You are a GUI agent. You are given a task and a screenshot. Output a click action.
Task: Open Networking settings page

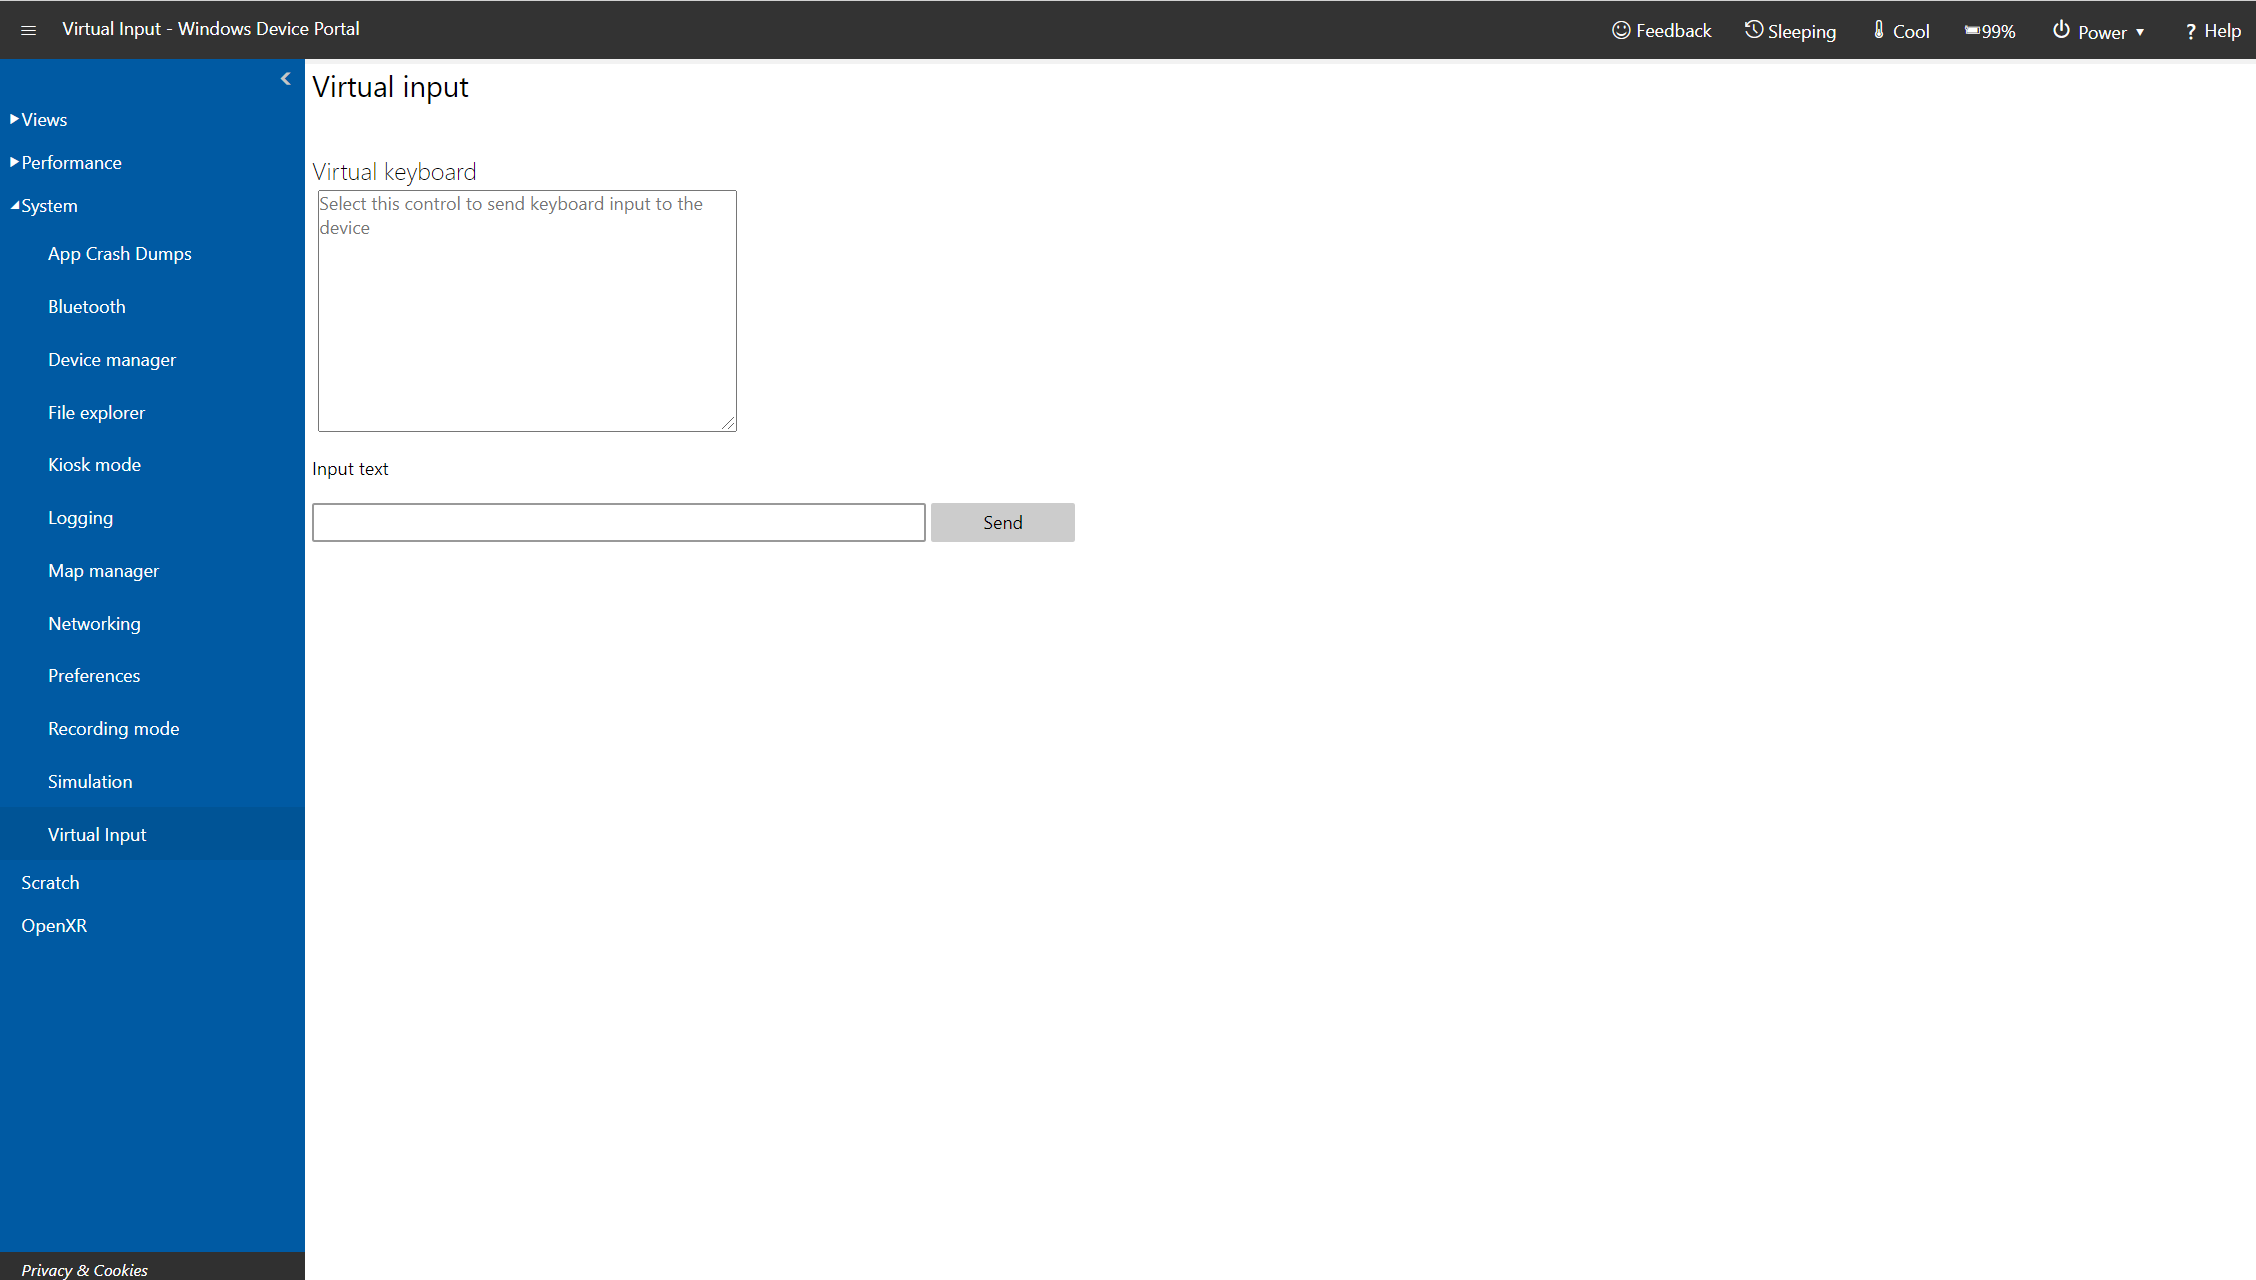point(95,623)
